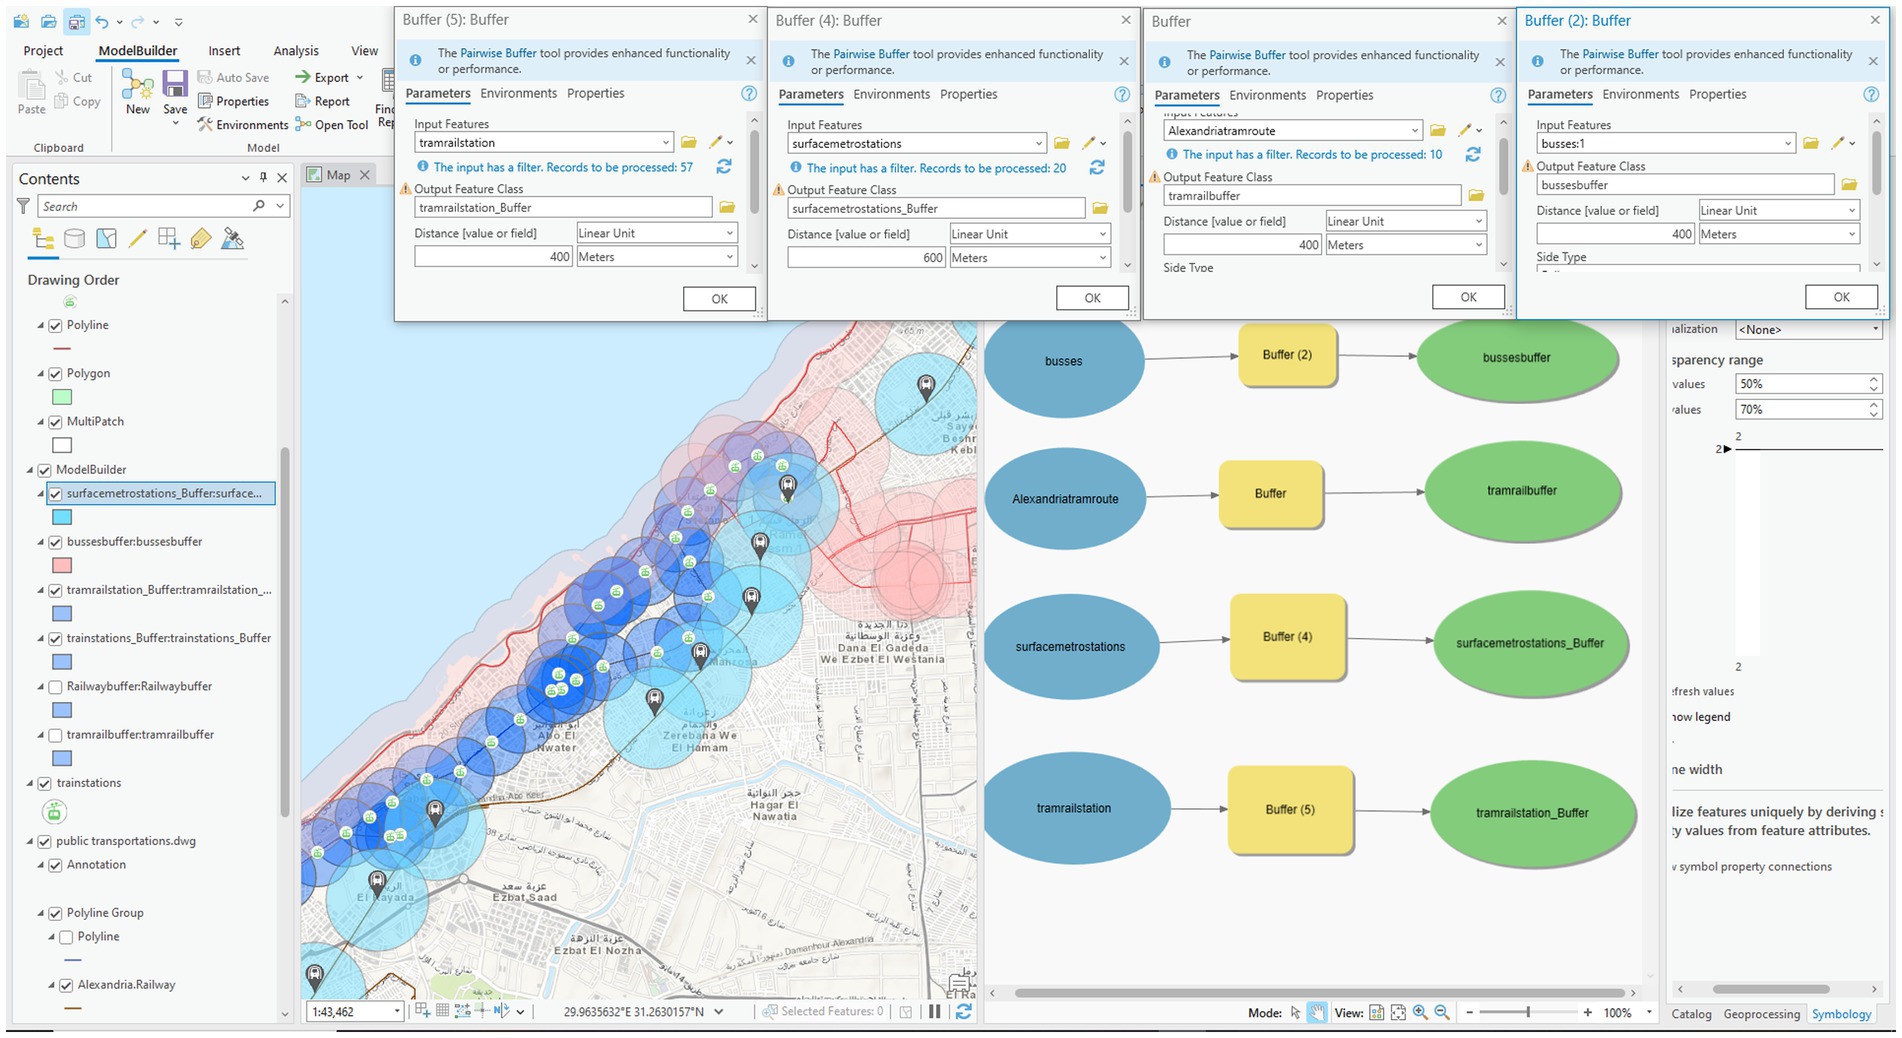Enable Railwaybuffer layer checkbox
The width and height of the screenshot is (1902, 1038).
click(x=56, y=687)
